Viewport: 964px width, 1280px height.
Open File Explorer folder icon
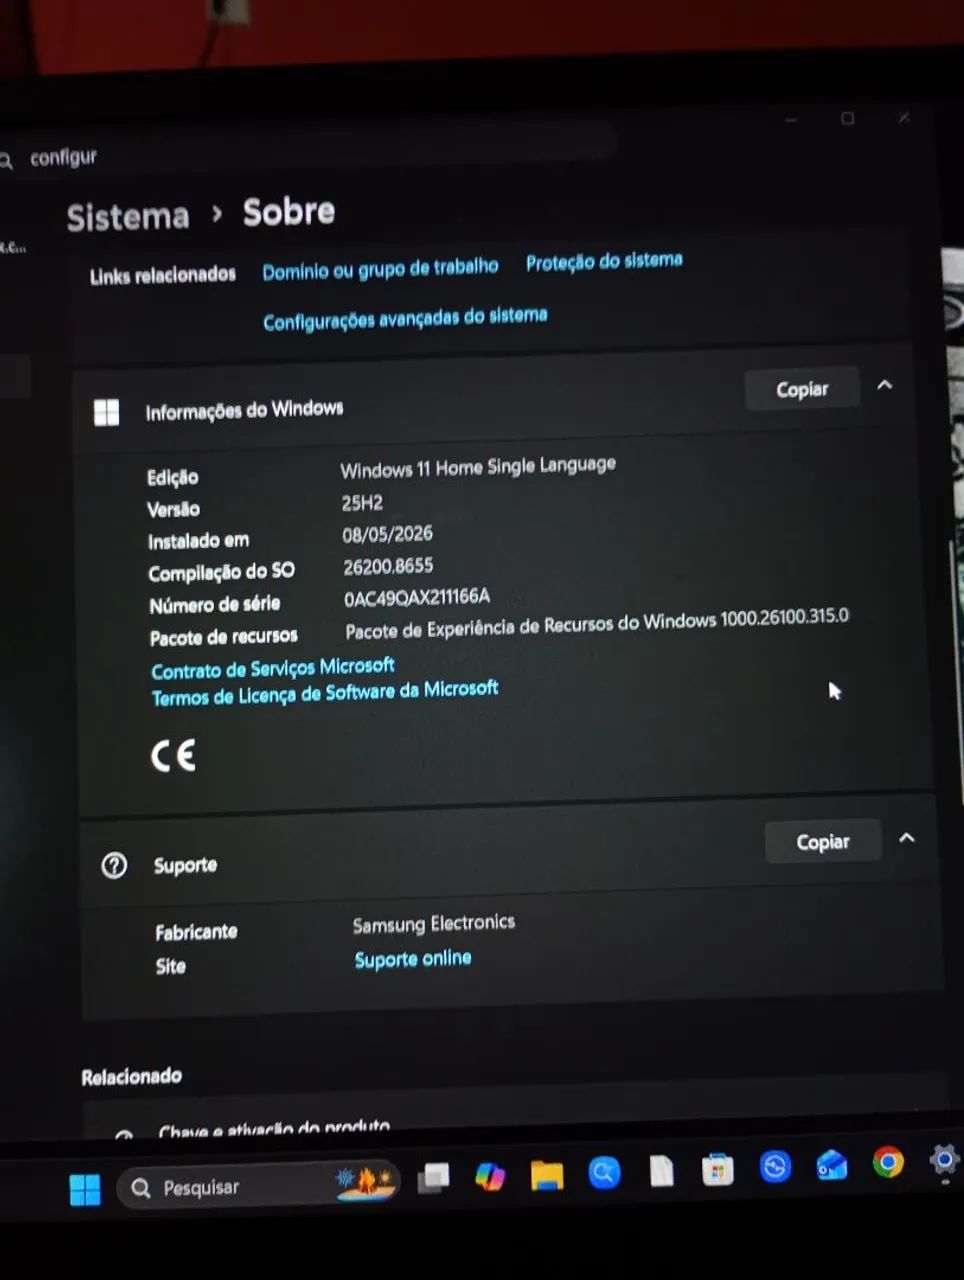click(547, 1174)
